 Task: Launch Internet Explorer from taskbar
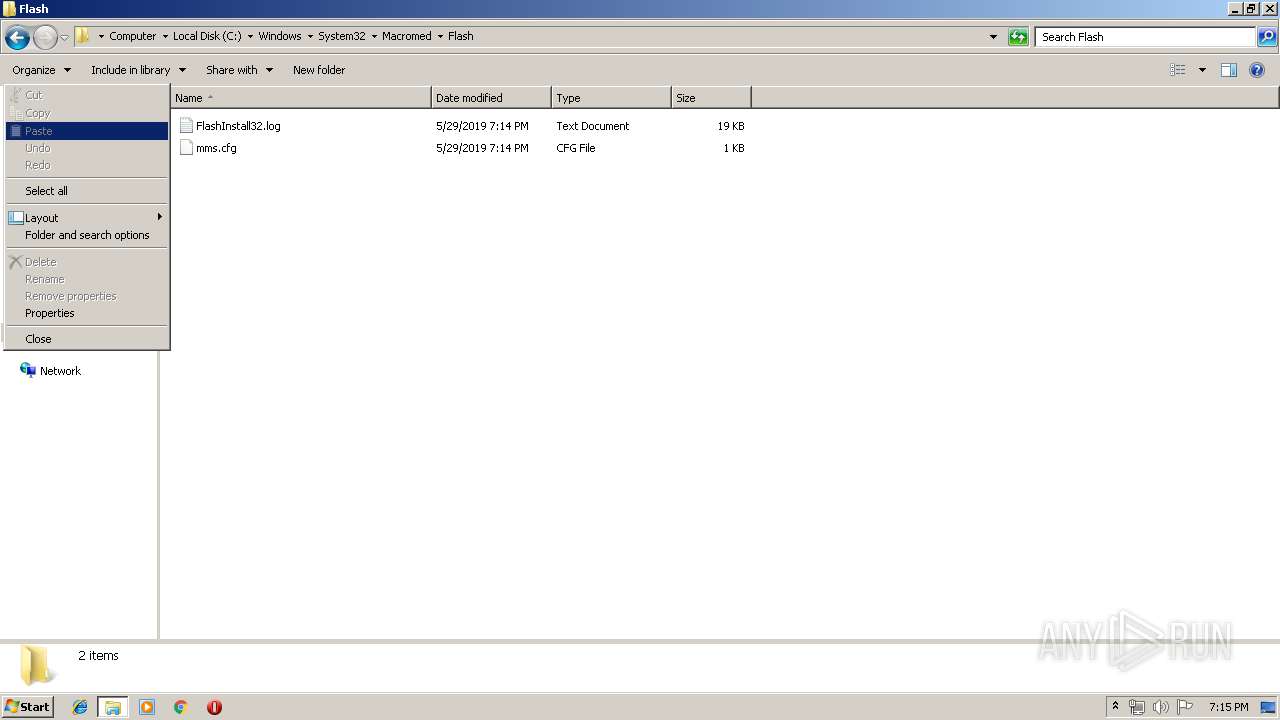click(x=80, y=707)
